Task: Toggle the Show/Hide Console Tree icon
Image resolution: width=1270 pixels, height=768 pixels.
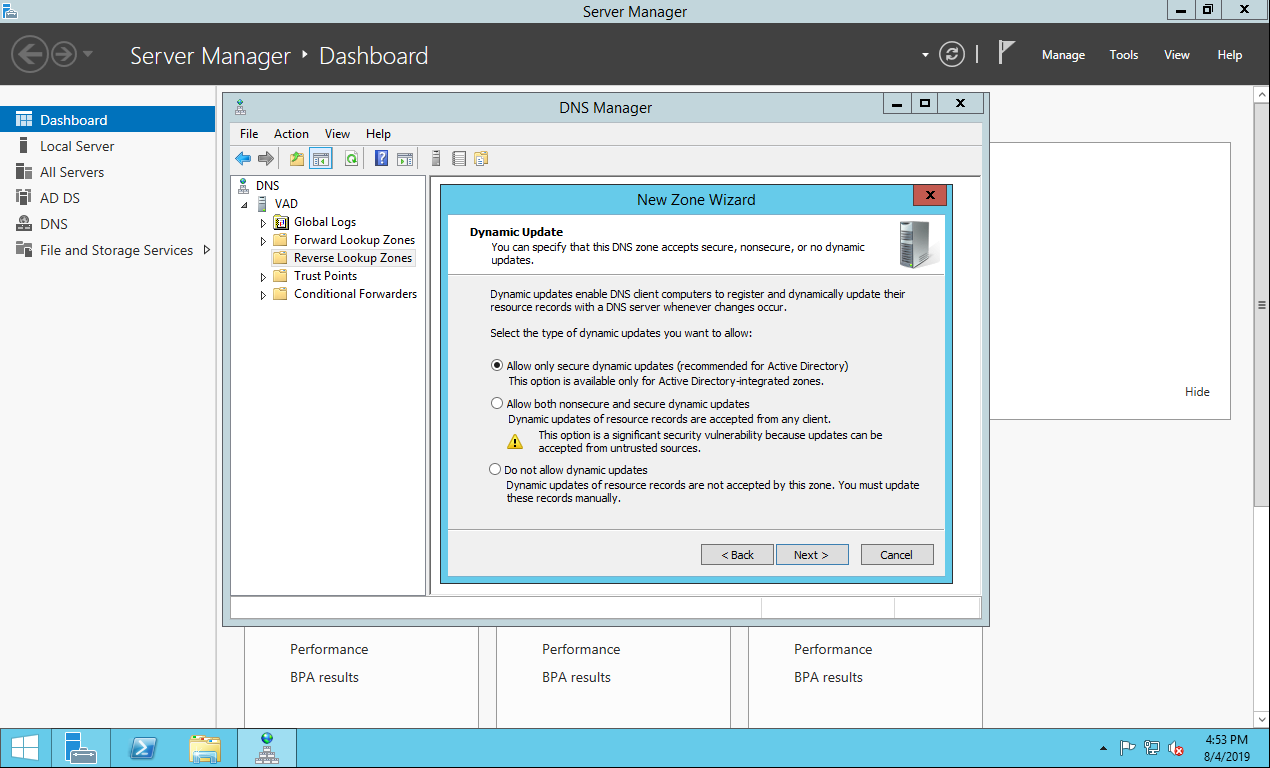Action: pyautogui.click(x=321, y=158)
